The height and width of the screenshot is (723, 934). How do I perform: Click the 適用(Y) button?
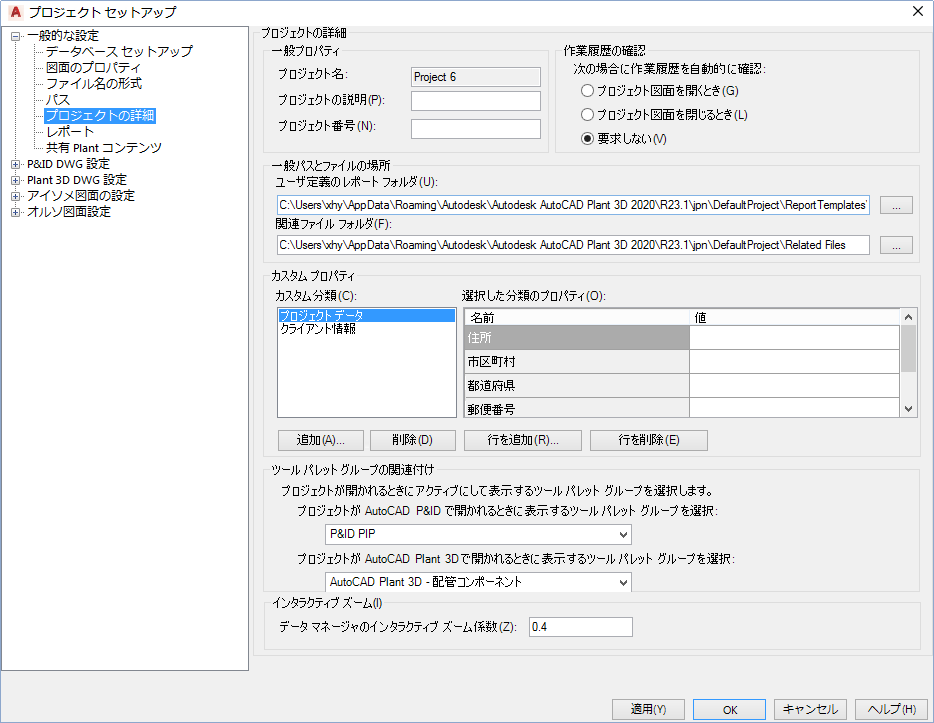(x=648, y=709)
